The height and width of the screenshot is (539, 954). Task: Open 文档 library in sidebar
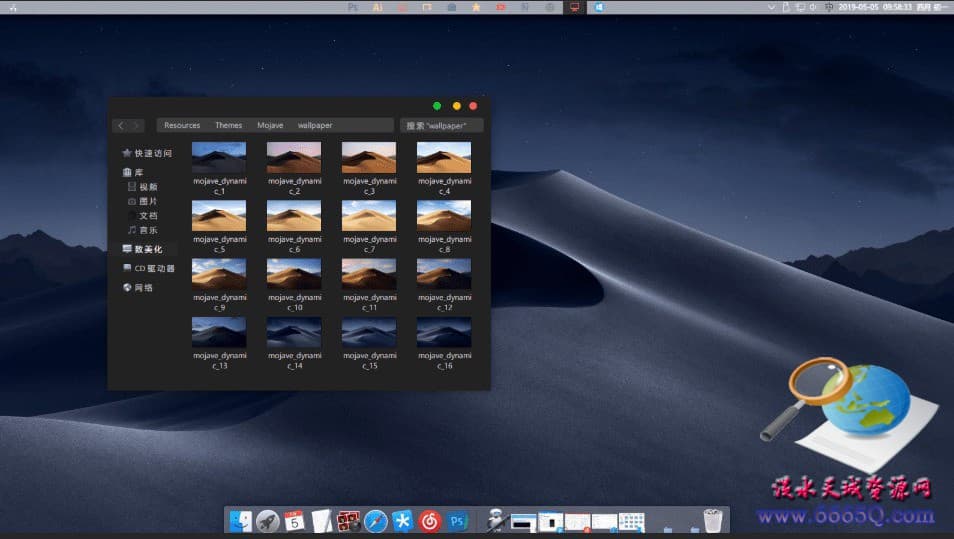pyautogui.click(x=142, y=216)
